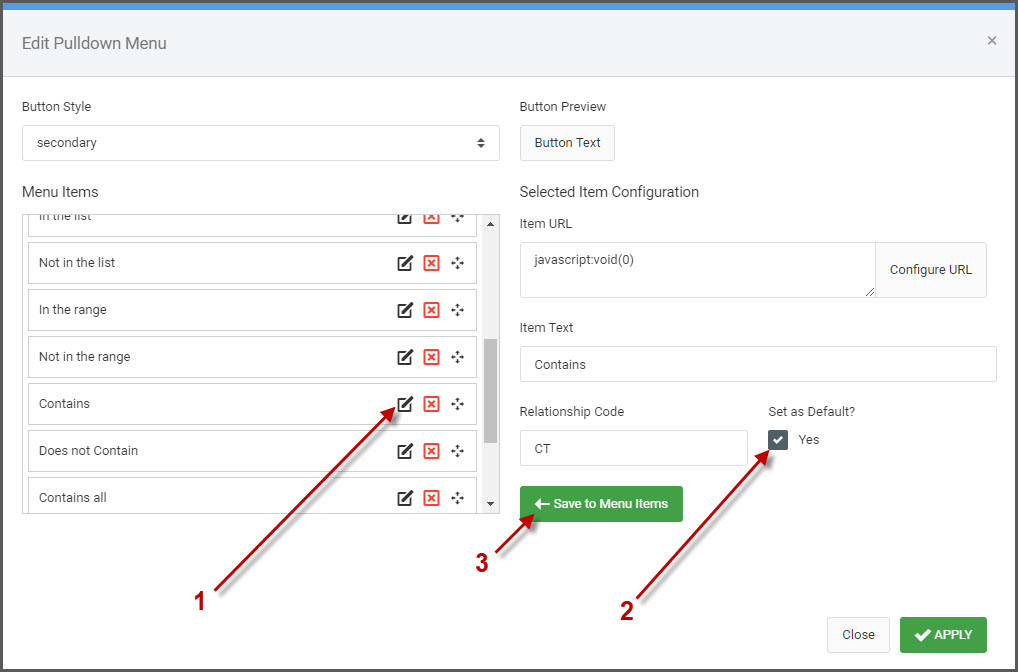The width and height of the screenshot is (1018, 672).
Task: Delete the Contains menu item
Action: (431, 404)
